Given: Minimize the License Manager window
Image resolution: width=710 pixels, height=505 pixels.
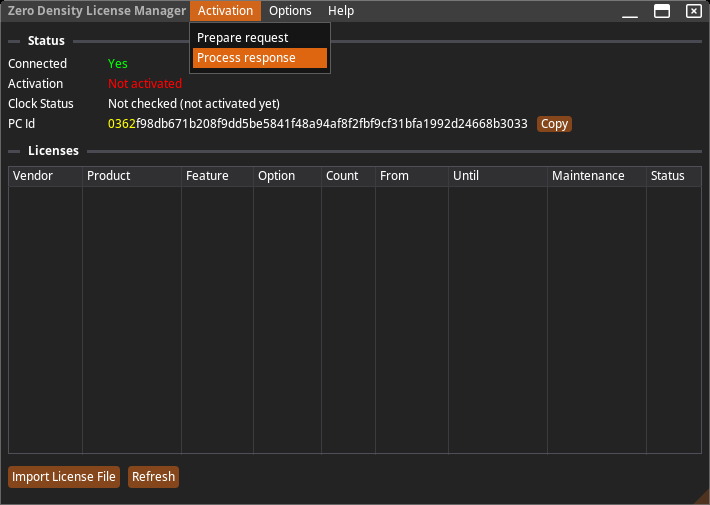Looking at the screenshot, I should pyautogui.click(x=629, y=12).
